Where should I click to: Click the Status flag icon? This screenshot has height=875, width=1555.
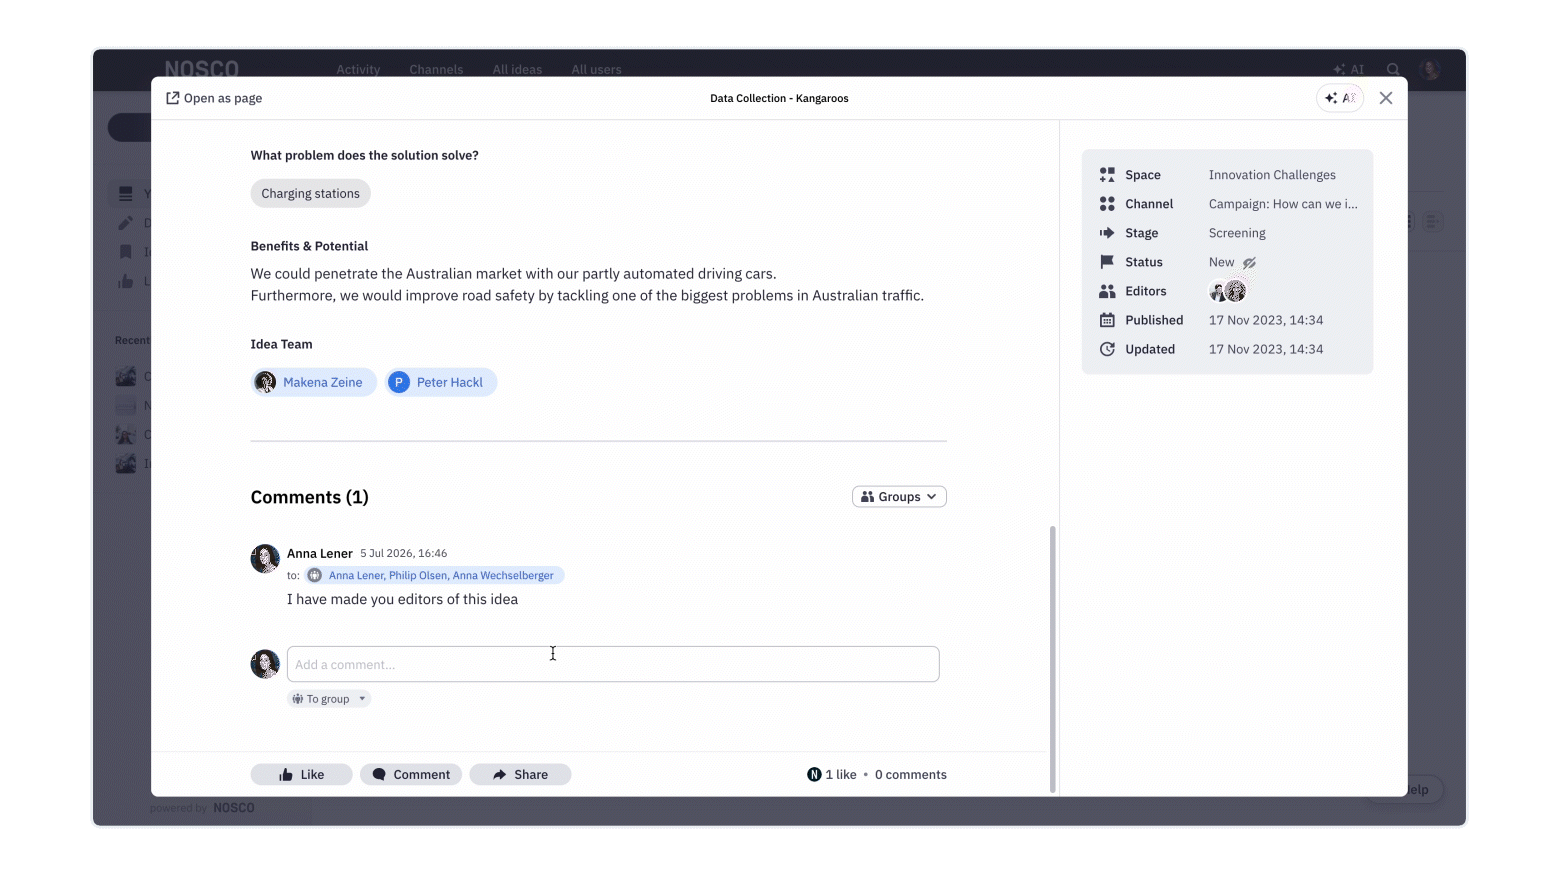click(x=1107, y=262)
